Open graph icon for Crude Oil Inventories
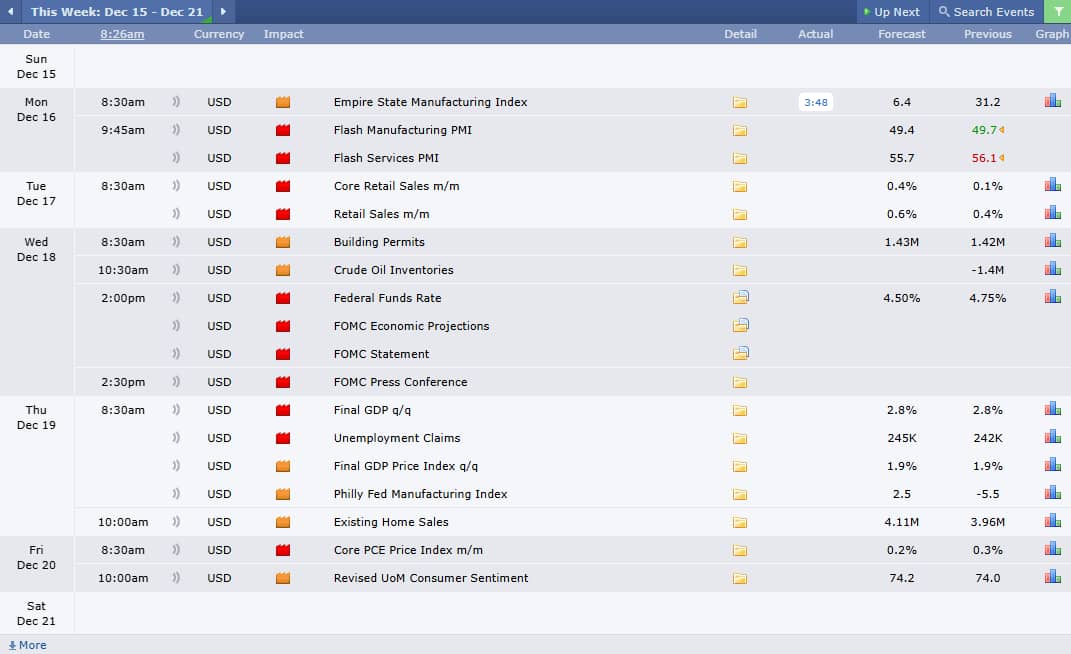The height and width of the screenshot is (654, 1071). pyautogui.click(x=1052, y=269)
